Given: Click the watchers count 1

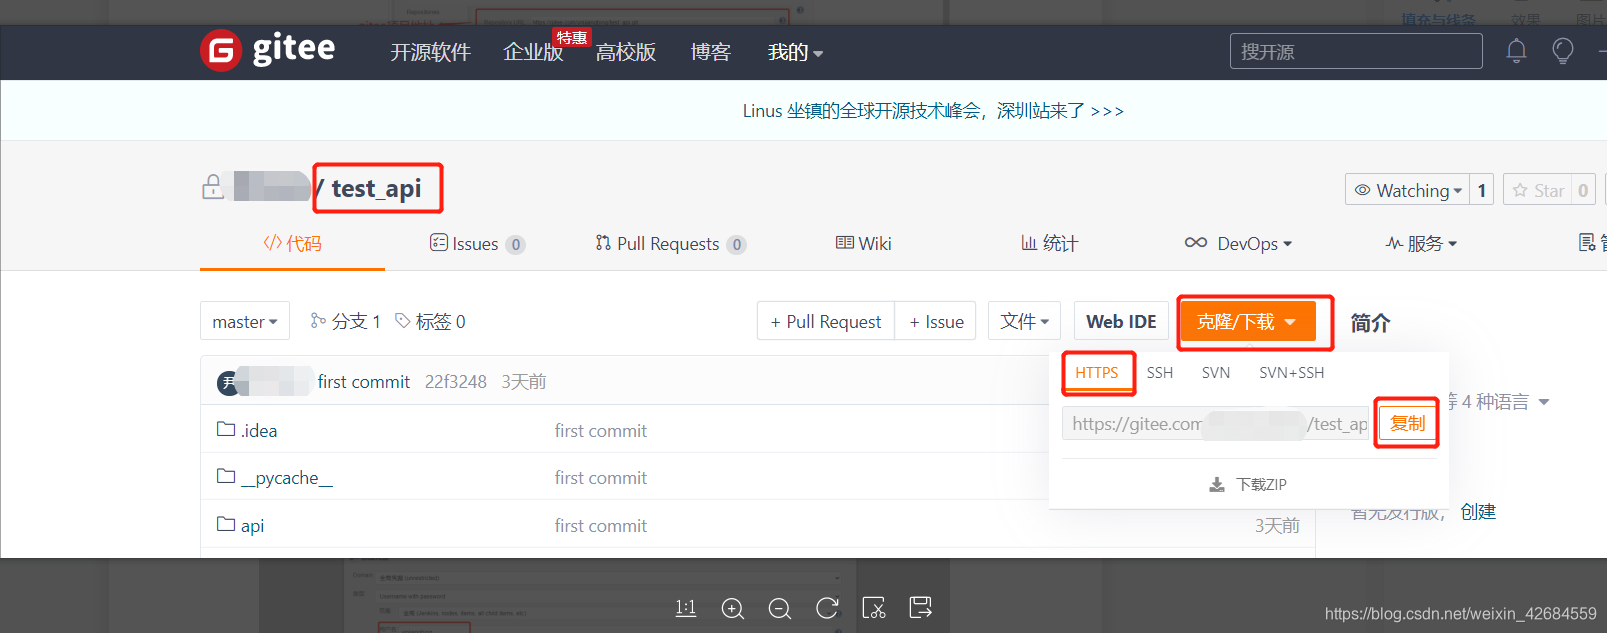Looking at the screenshot, I should point(1482,190).
